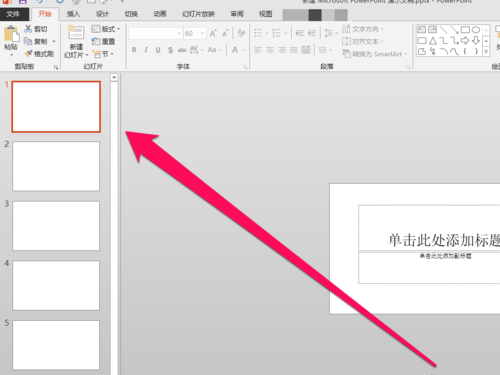Open the font size dropdown showing 60

click(x=194, y=33)
